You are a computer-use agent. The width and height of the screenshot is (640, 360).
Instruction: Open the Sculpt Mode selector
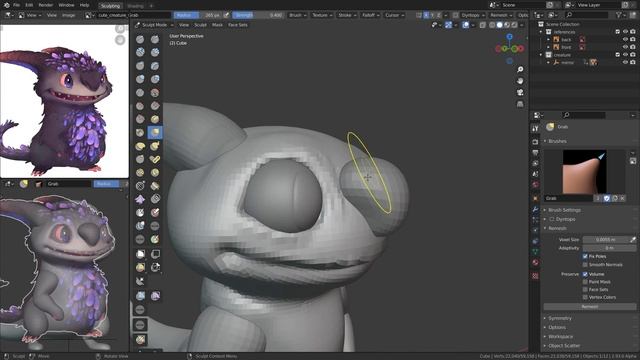tap(154, 25)
